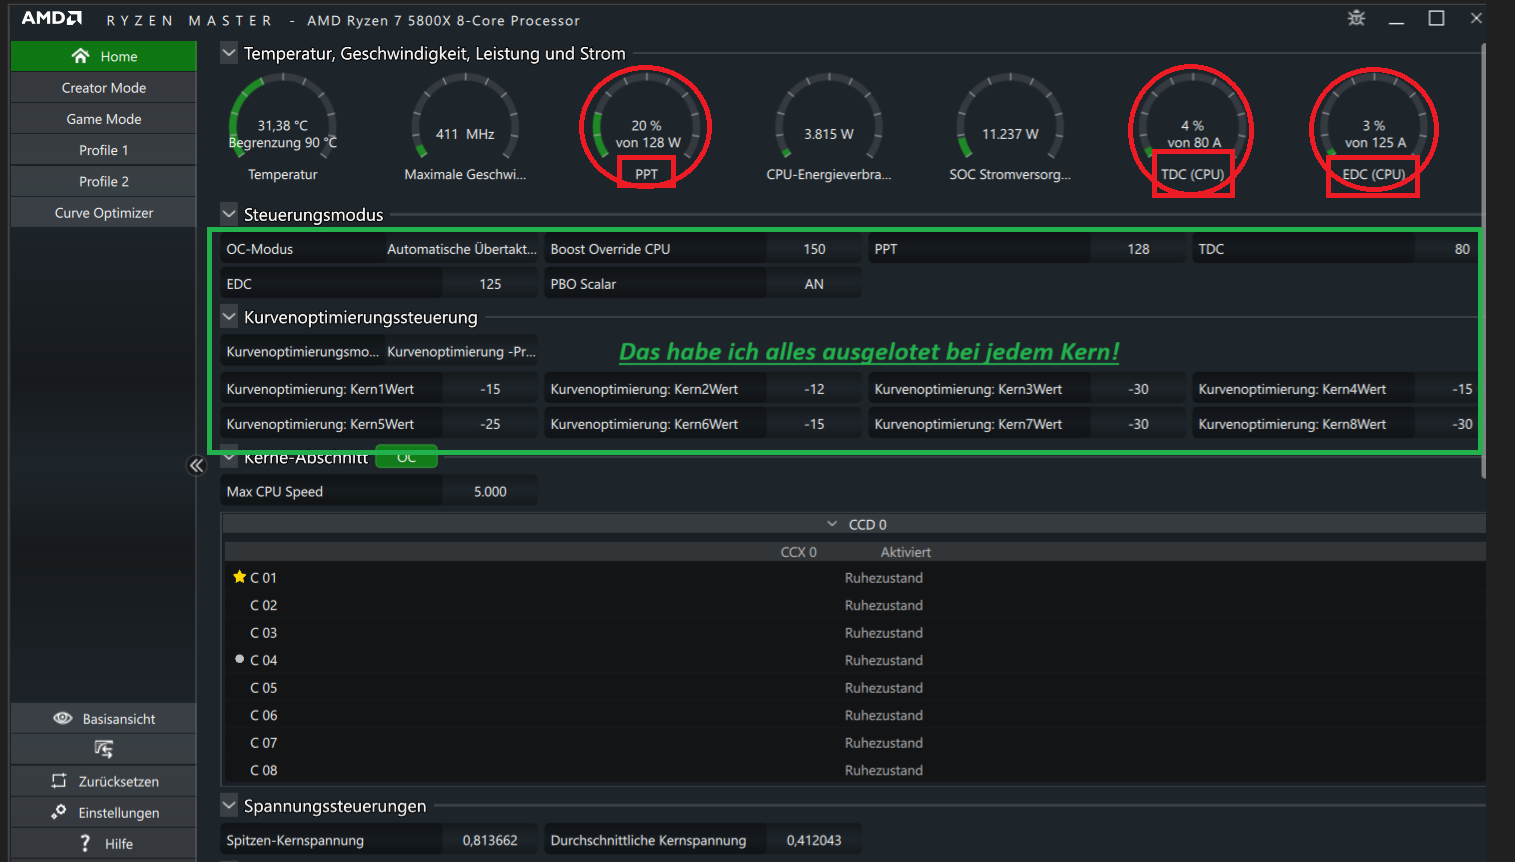Edit the EDC limit value 125
This screenshot has width=1515, height=862.
(490, 284)
